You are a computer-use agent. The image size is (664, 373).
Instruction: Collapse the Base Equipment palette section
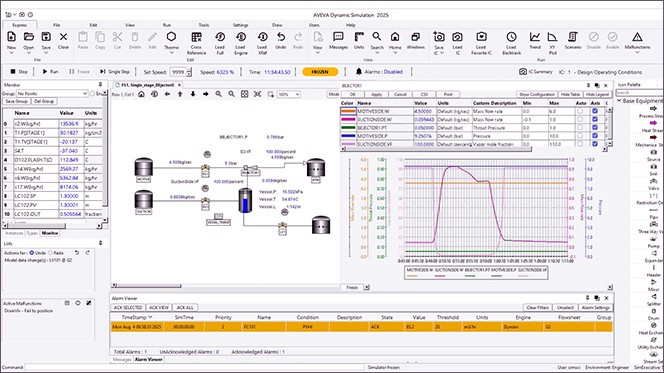tap(619, 101)
